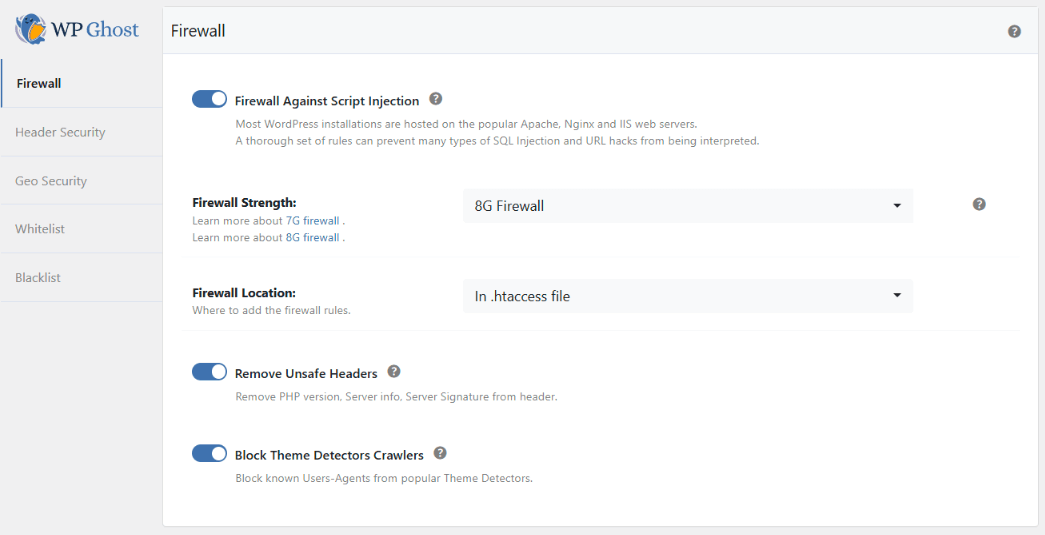1045x535 pixels.
Task: Go to the Whitelist tab
Action: tap(40, 229)
